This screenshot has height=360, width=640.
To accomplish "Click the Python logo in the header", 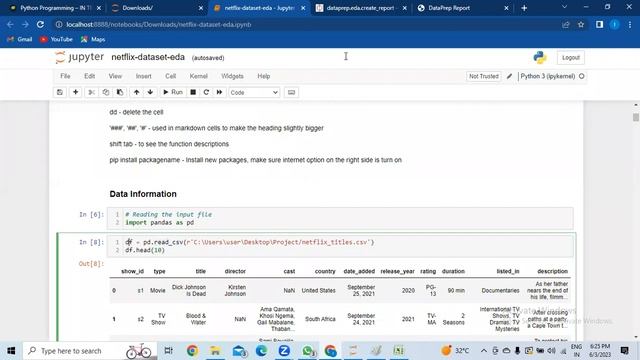I will (540, 57).
